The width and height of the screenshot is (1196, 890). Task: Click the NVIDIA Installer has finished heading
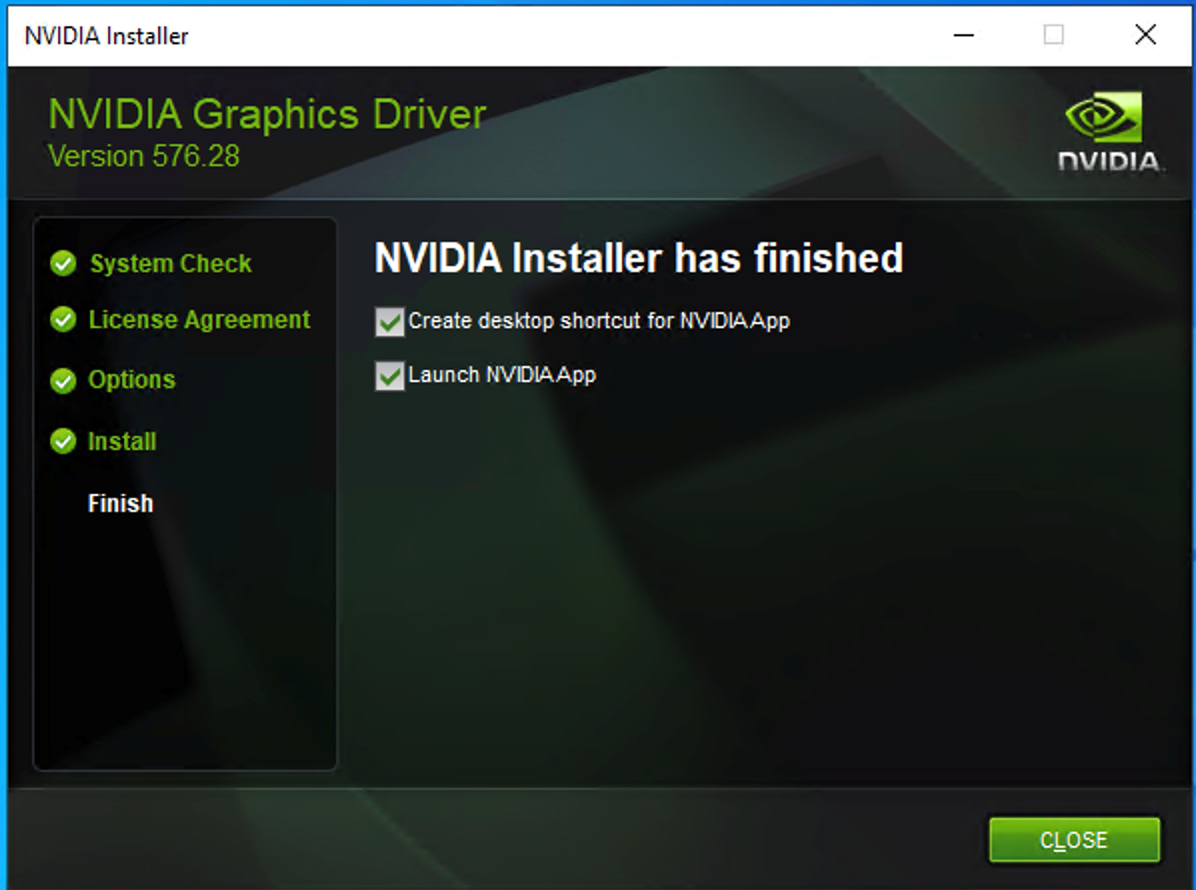[638, 258]
